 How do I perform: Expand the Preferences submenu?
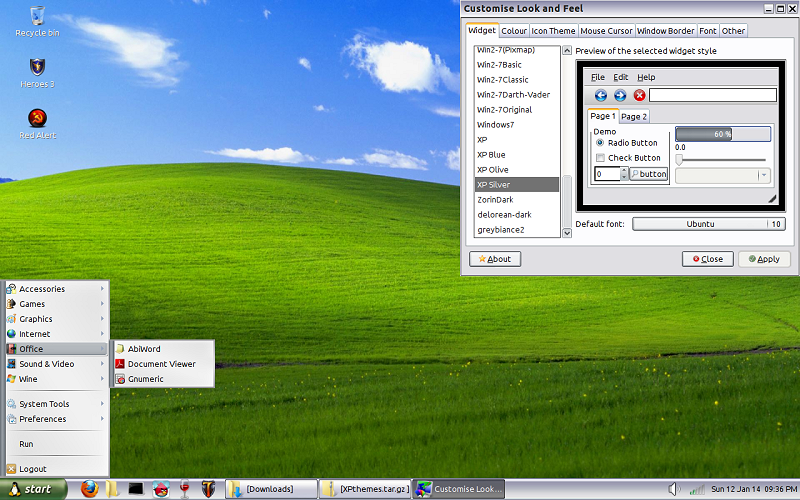tap(56, 419)
